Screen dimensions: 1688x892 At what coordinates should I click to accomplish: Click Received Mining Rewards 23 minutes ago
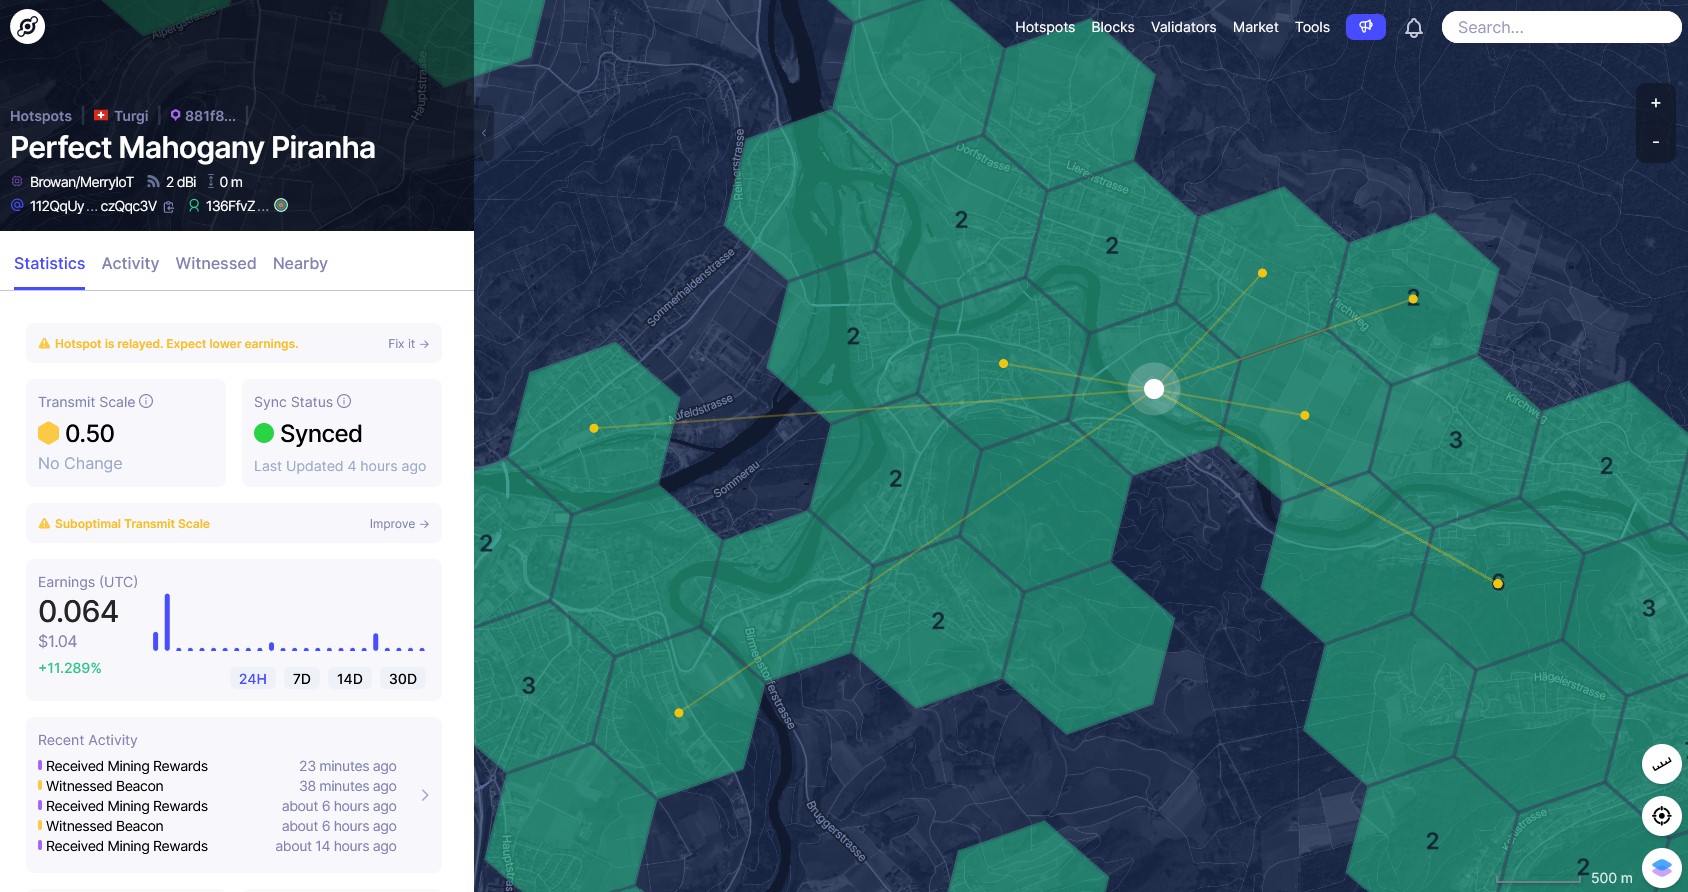pos(217,766)
